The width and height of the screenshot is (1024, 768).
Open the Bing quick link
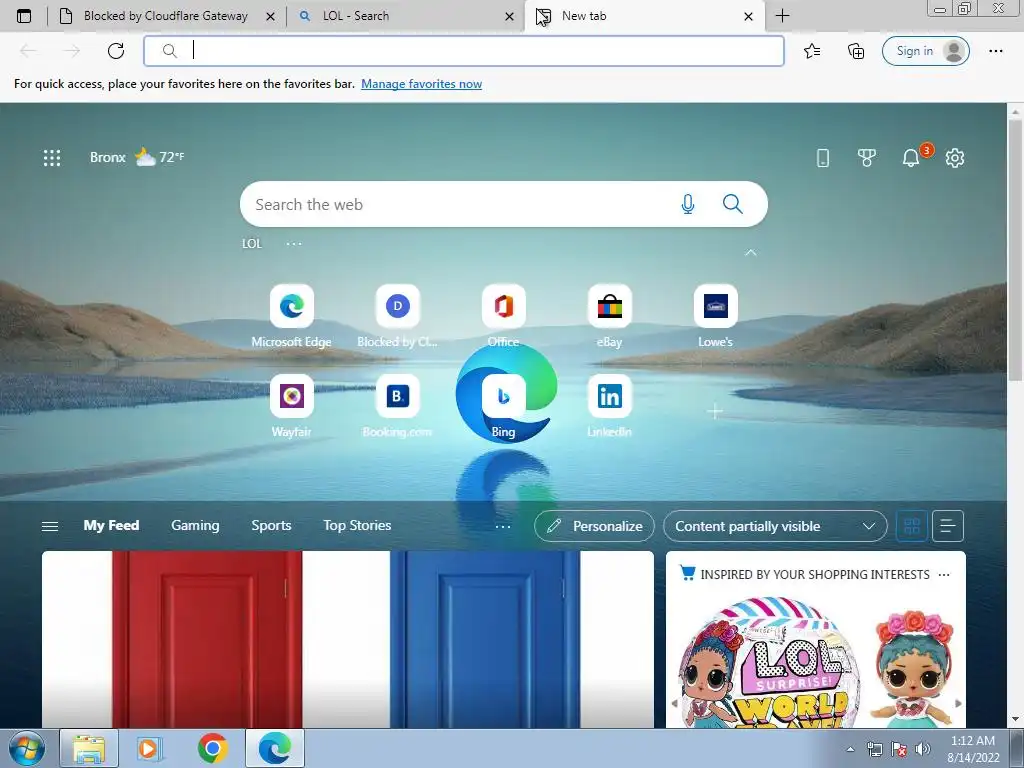coord(504,406)
